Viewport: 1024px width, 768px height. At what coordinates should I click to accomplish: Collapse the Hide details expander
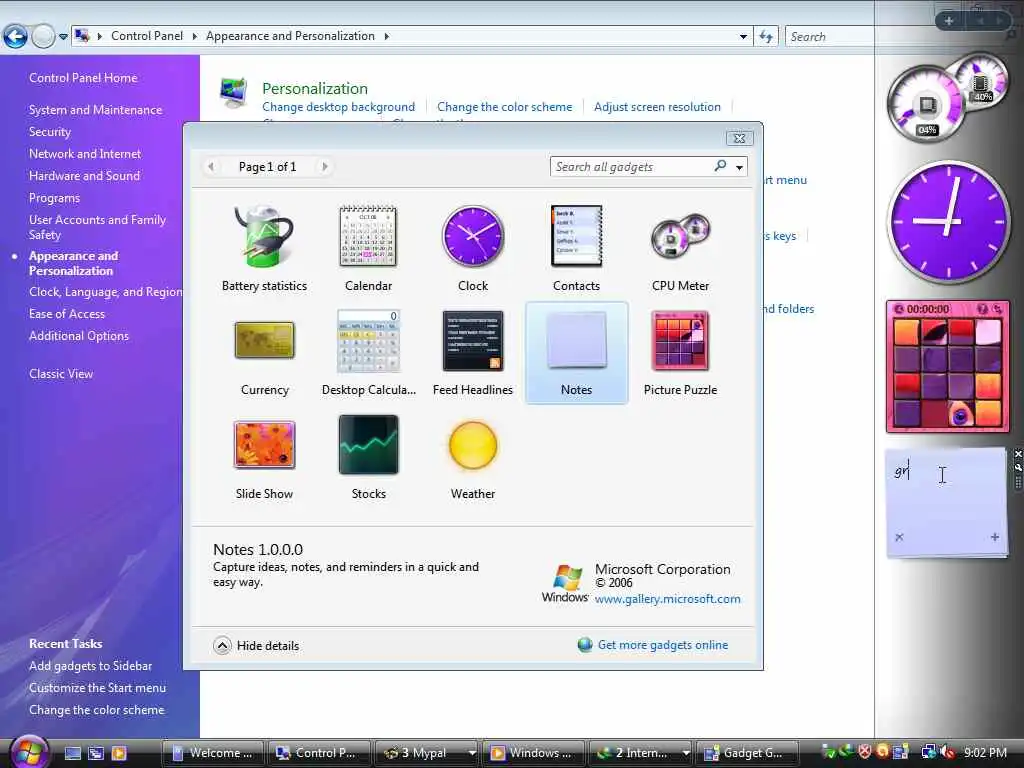(x=256, y=645)
